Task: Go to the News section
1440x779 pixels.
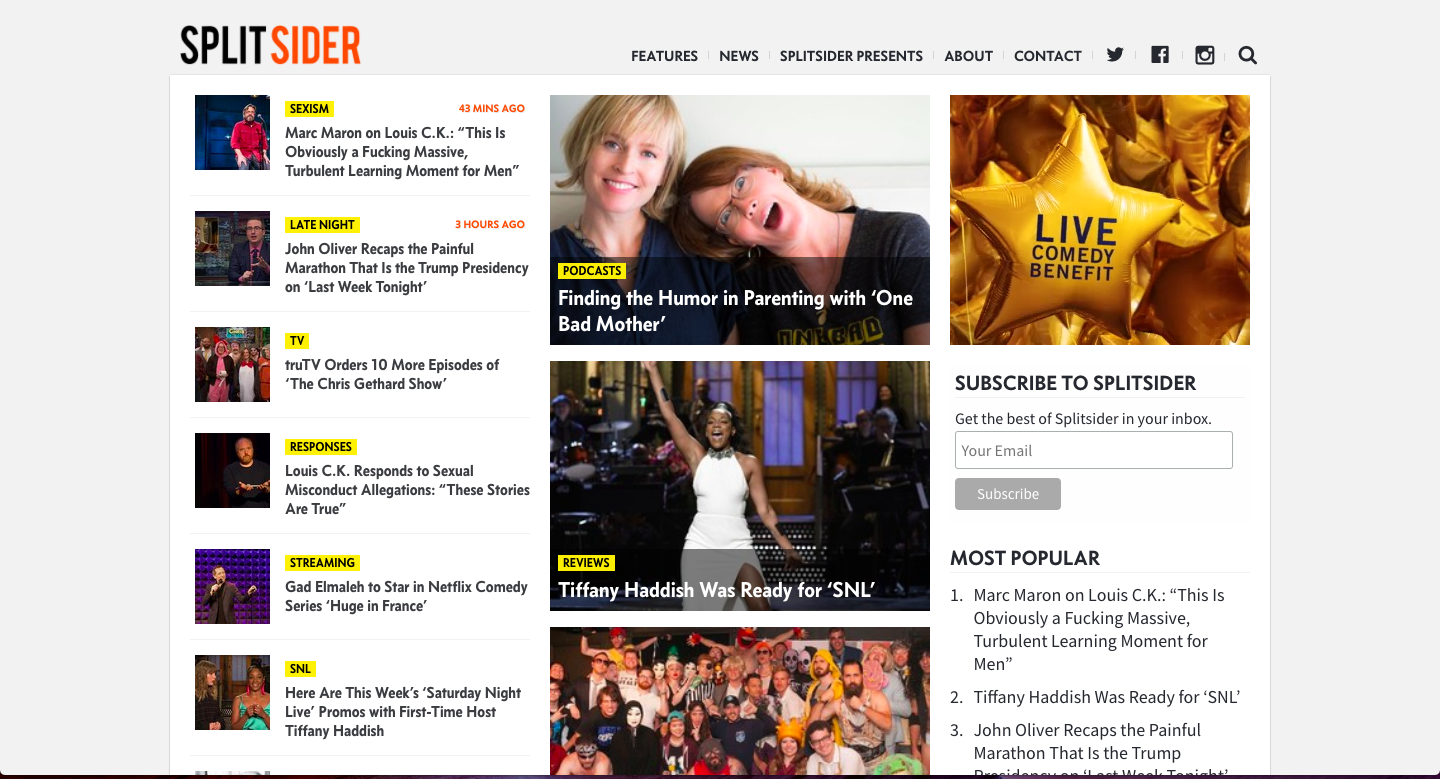Action: 739,56
